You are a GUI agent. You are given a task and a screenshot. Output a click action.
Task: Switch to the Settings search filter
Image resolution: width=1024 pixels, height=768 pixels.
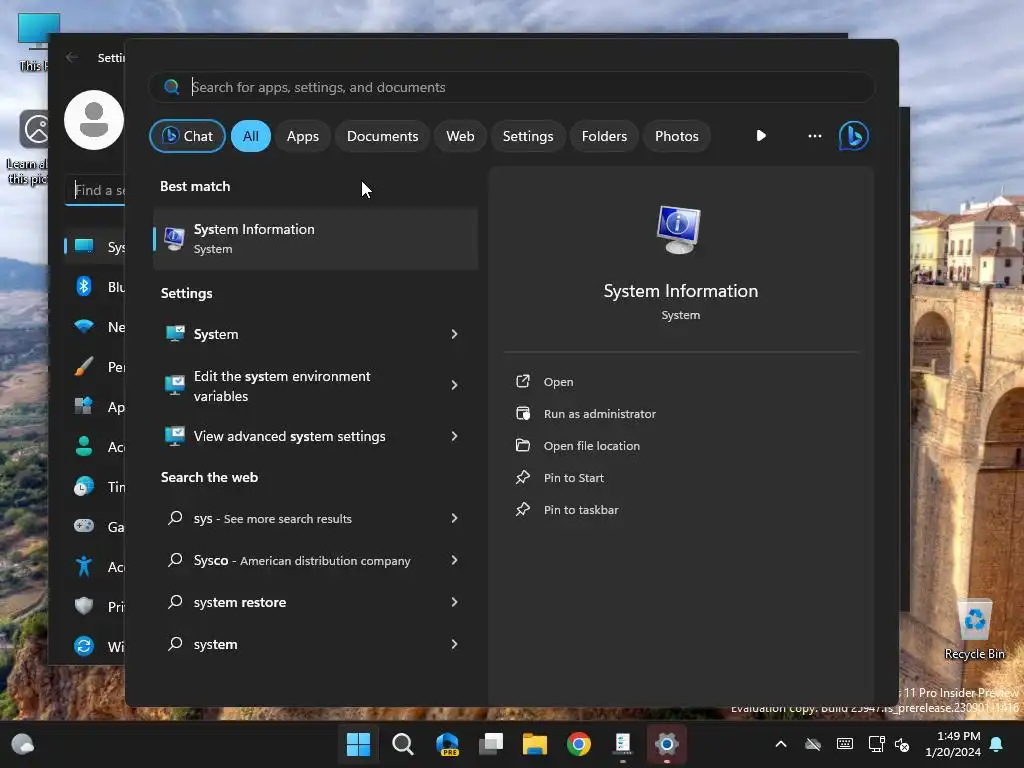pos(528,136)
